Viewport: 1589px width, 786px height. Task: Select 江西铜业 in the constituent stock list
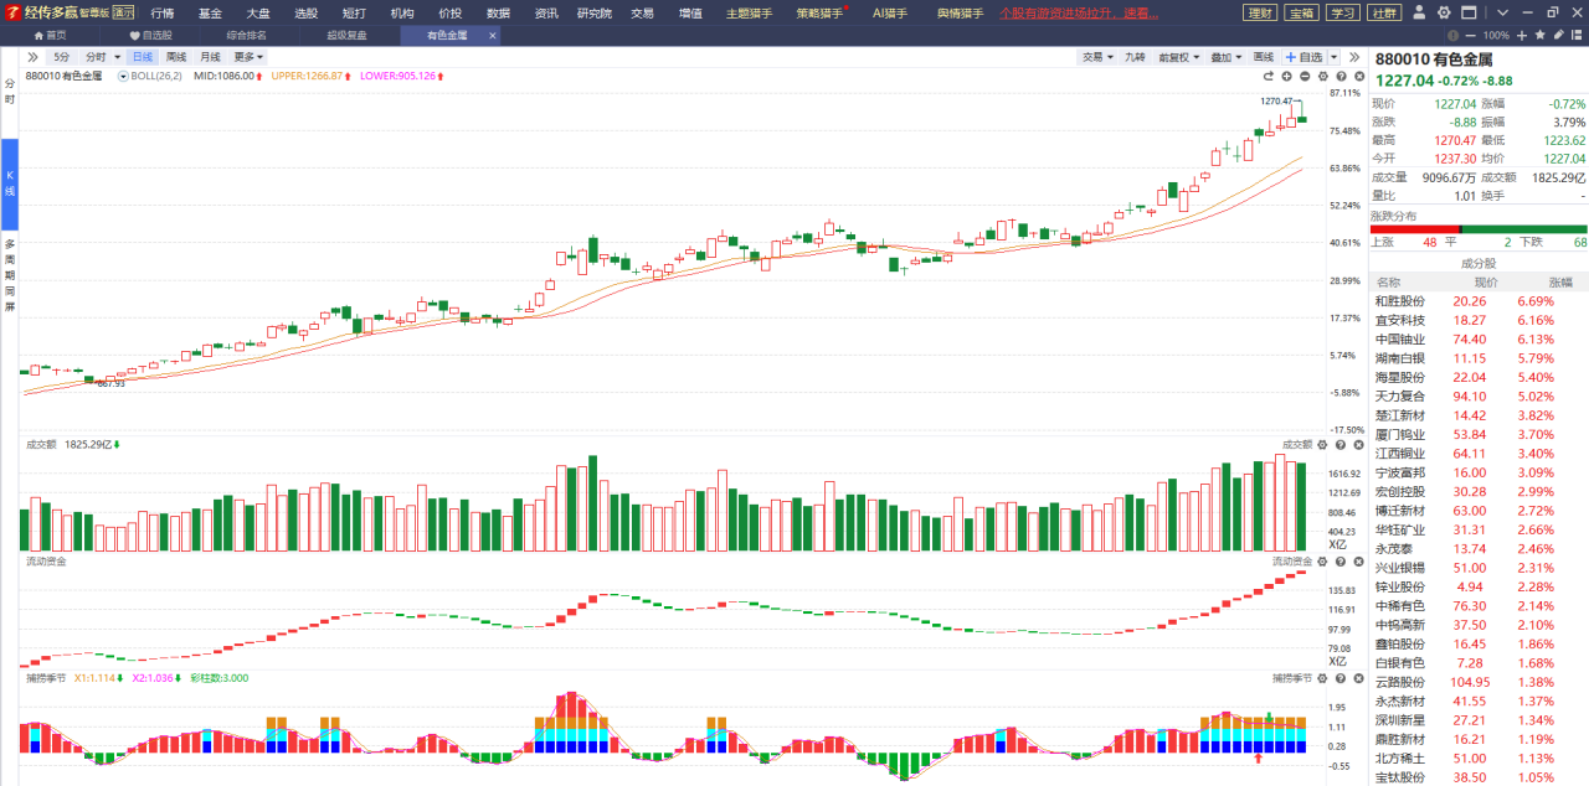[1399, 454]
